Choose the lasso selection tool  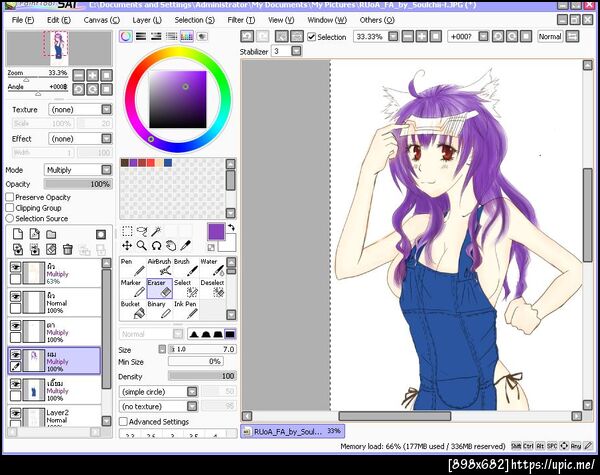(x=142, y=231)
